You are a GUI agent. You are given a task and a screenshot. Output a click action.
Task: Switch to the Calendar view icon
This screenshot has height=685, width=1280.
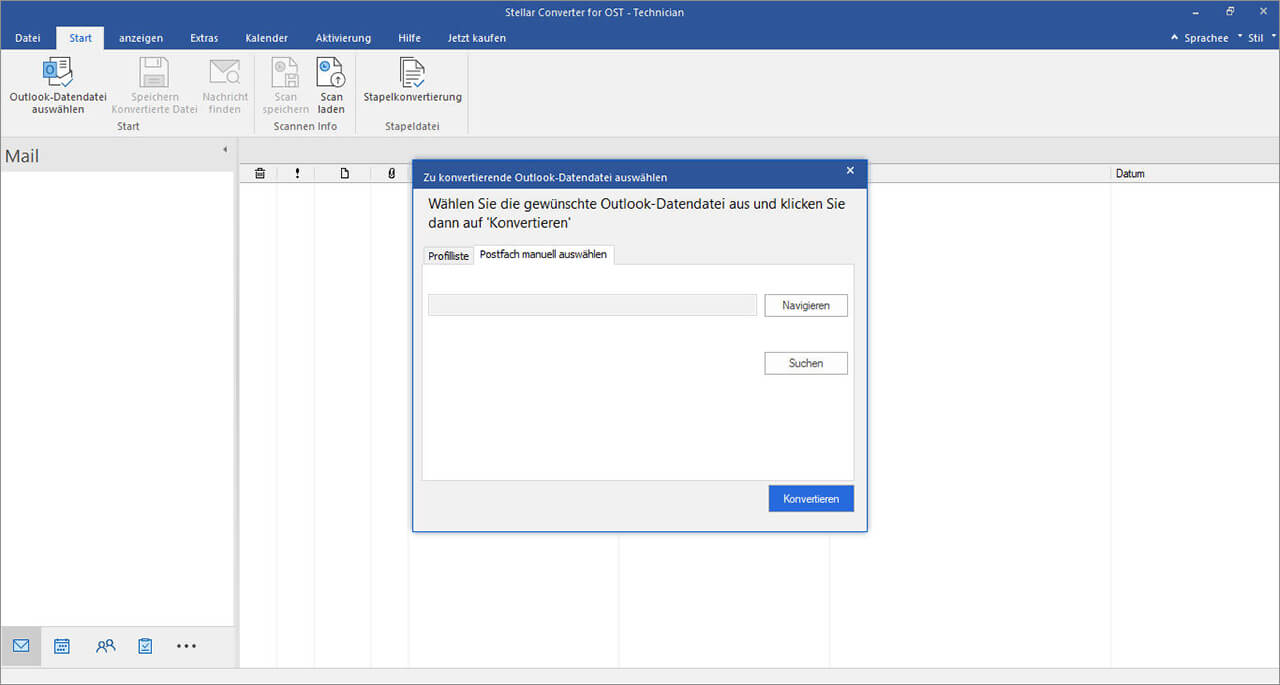62,646
